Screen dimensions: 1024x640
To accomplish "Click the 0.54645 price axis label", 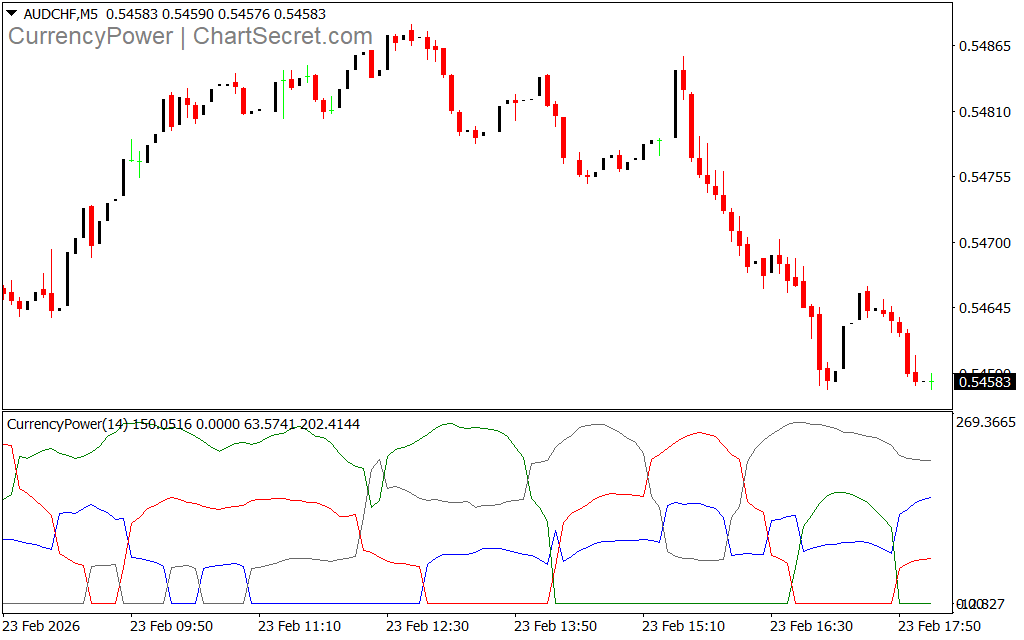I will [985, 308].
